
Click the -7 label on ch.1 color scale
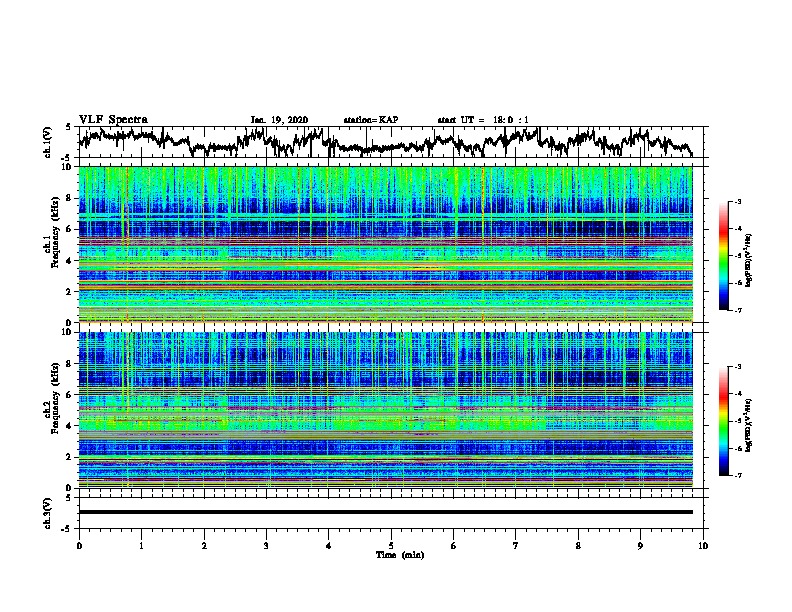click(737, 310)
